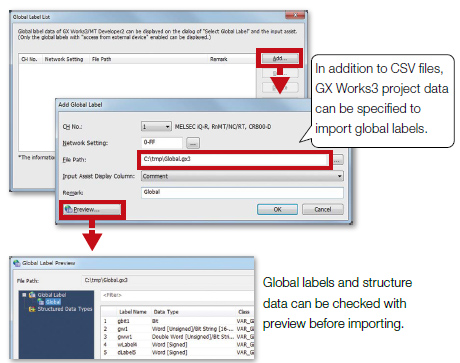Click the File Path field with C:\tmp\Global.gx3
Screen dimensions: 460x363
pyautogui.click(x=235, y=159)
